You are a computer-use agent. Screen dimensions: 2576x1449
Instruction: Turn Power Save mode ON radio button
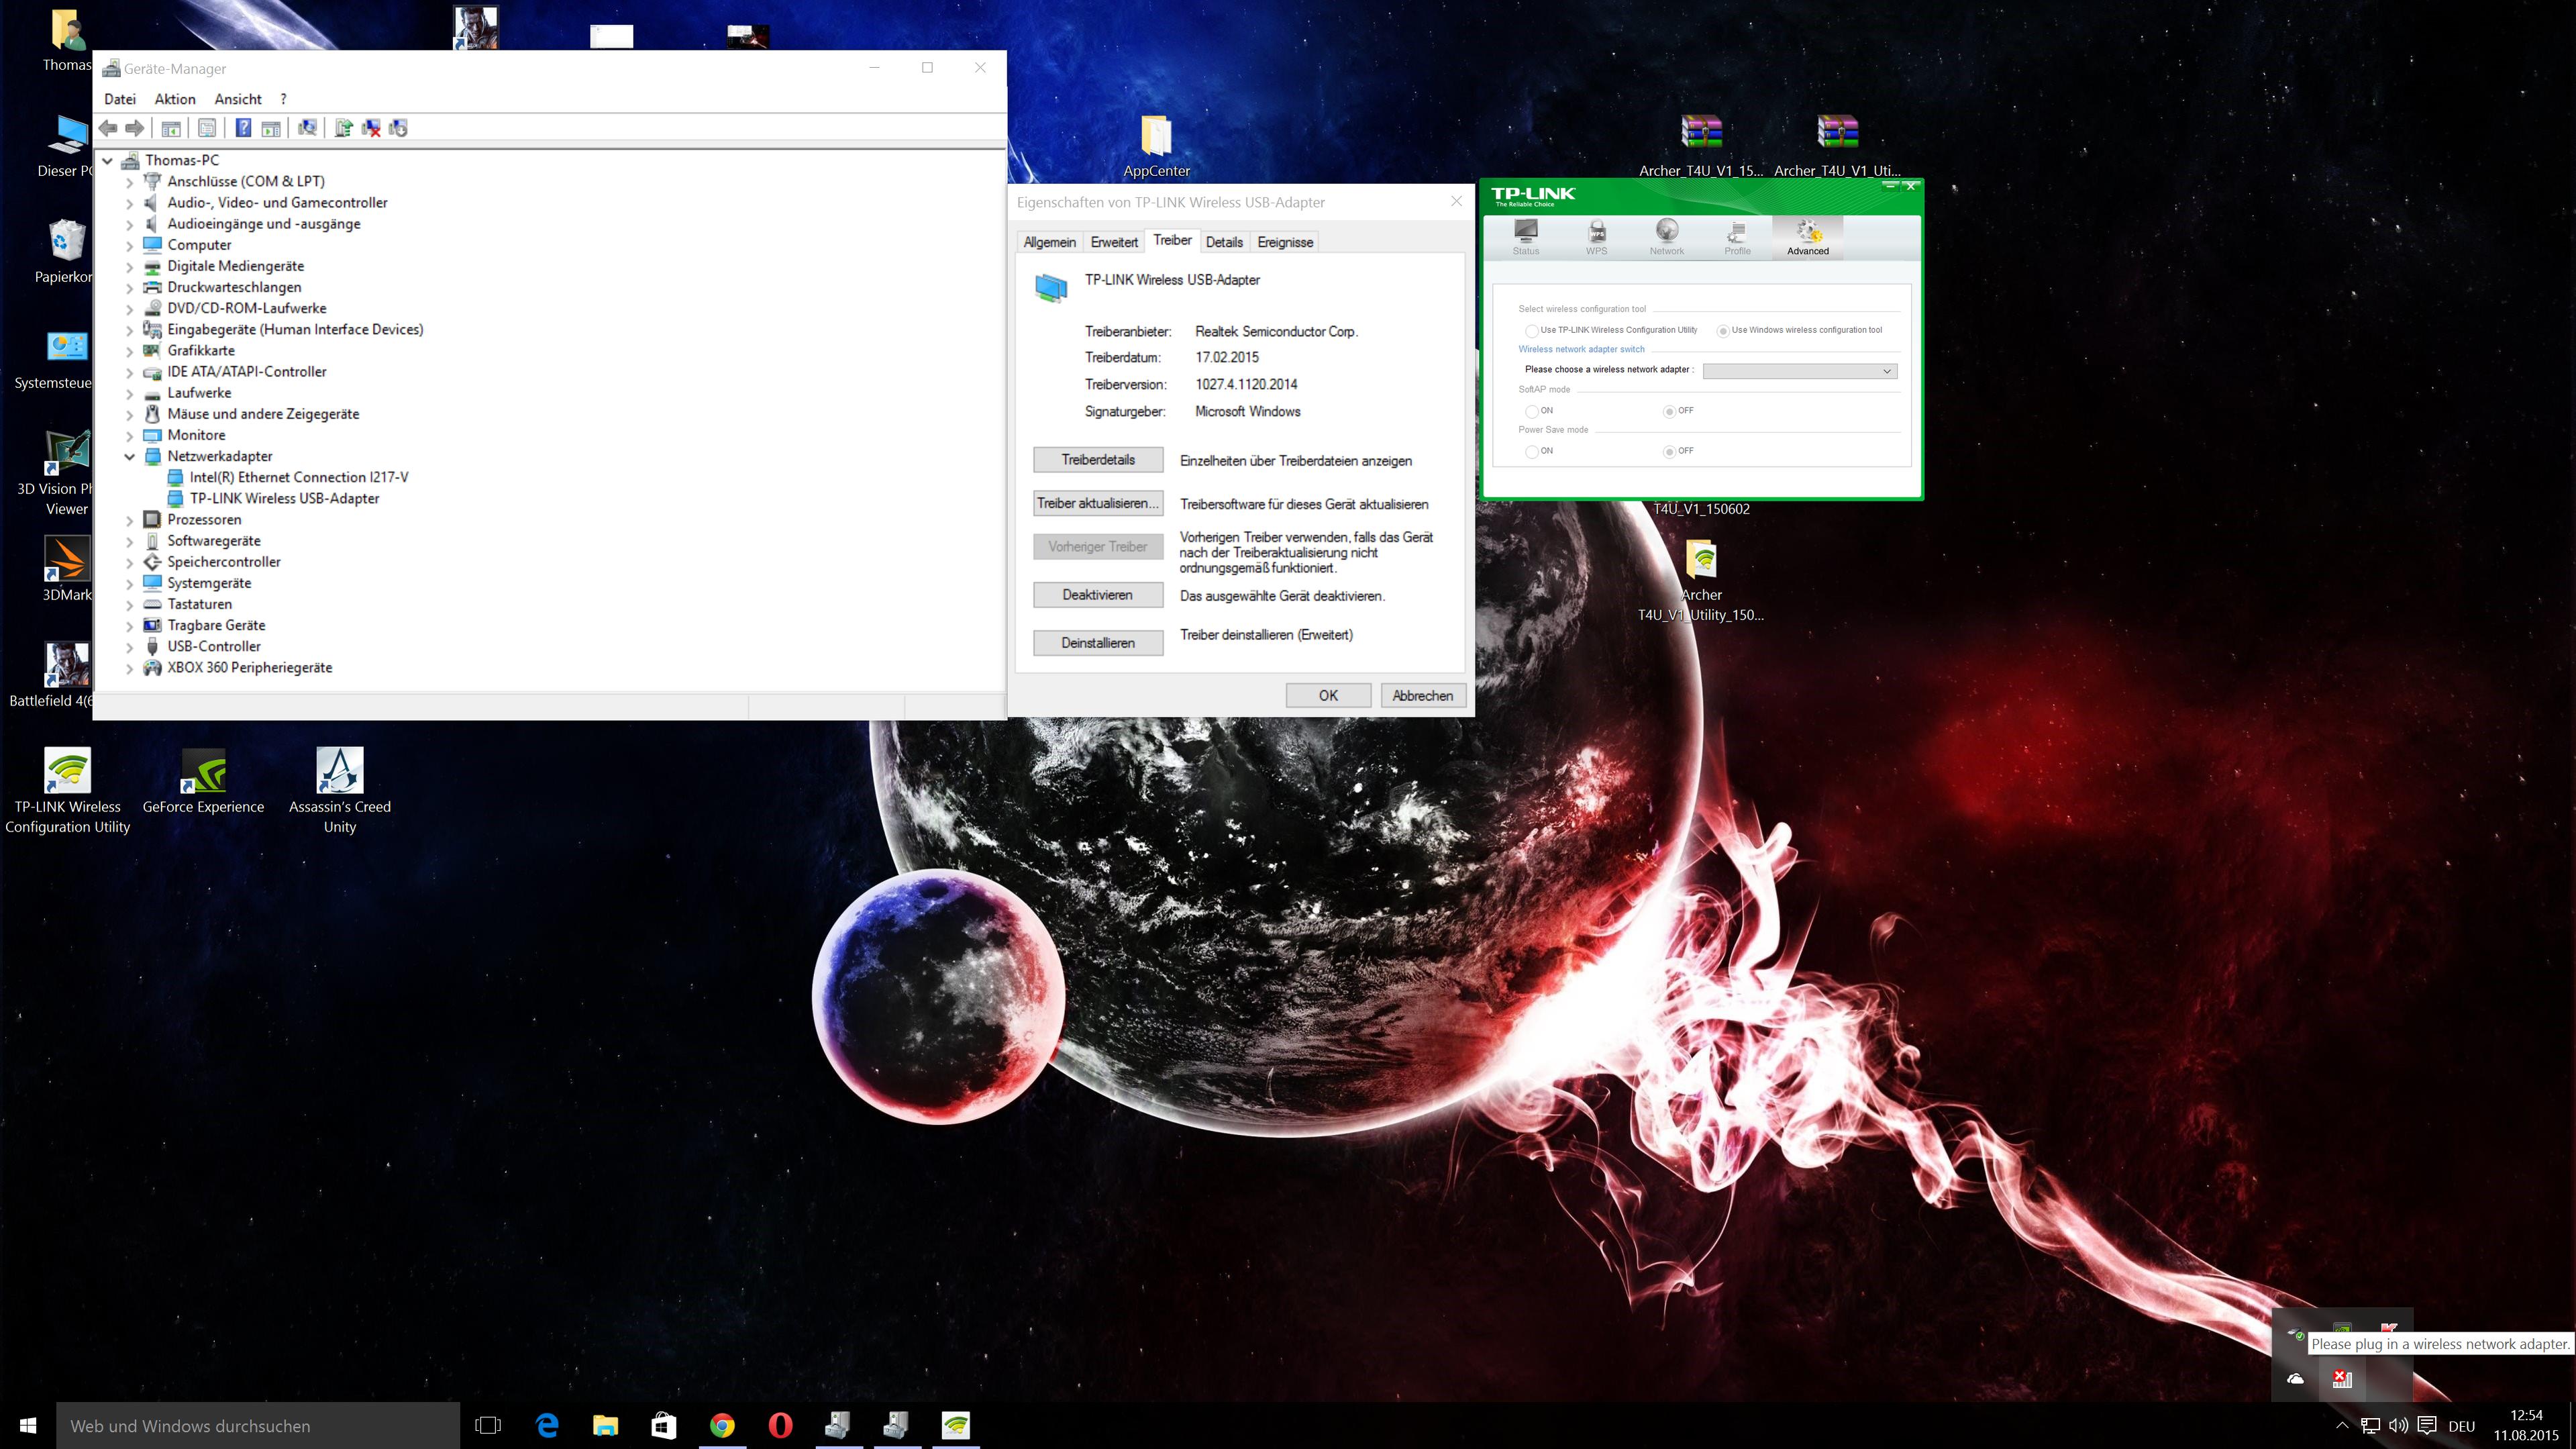tap(1531, 451)
